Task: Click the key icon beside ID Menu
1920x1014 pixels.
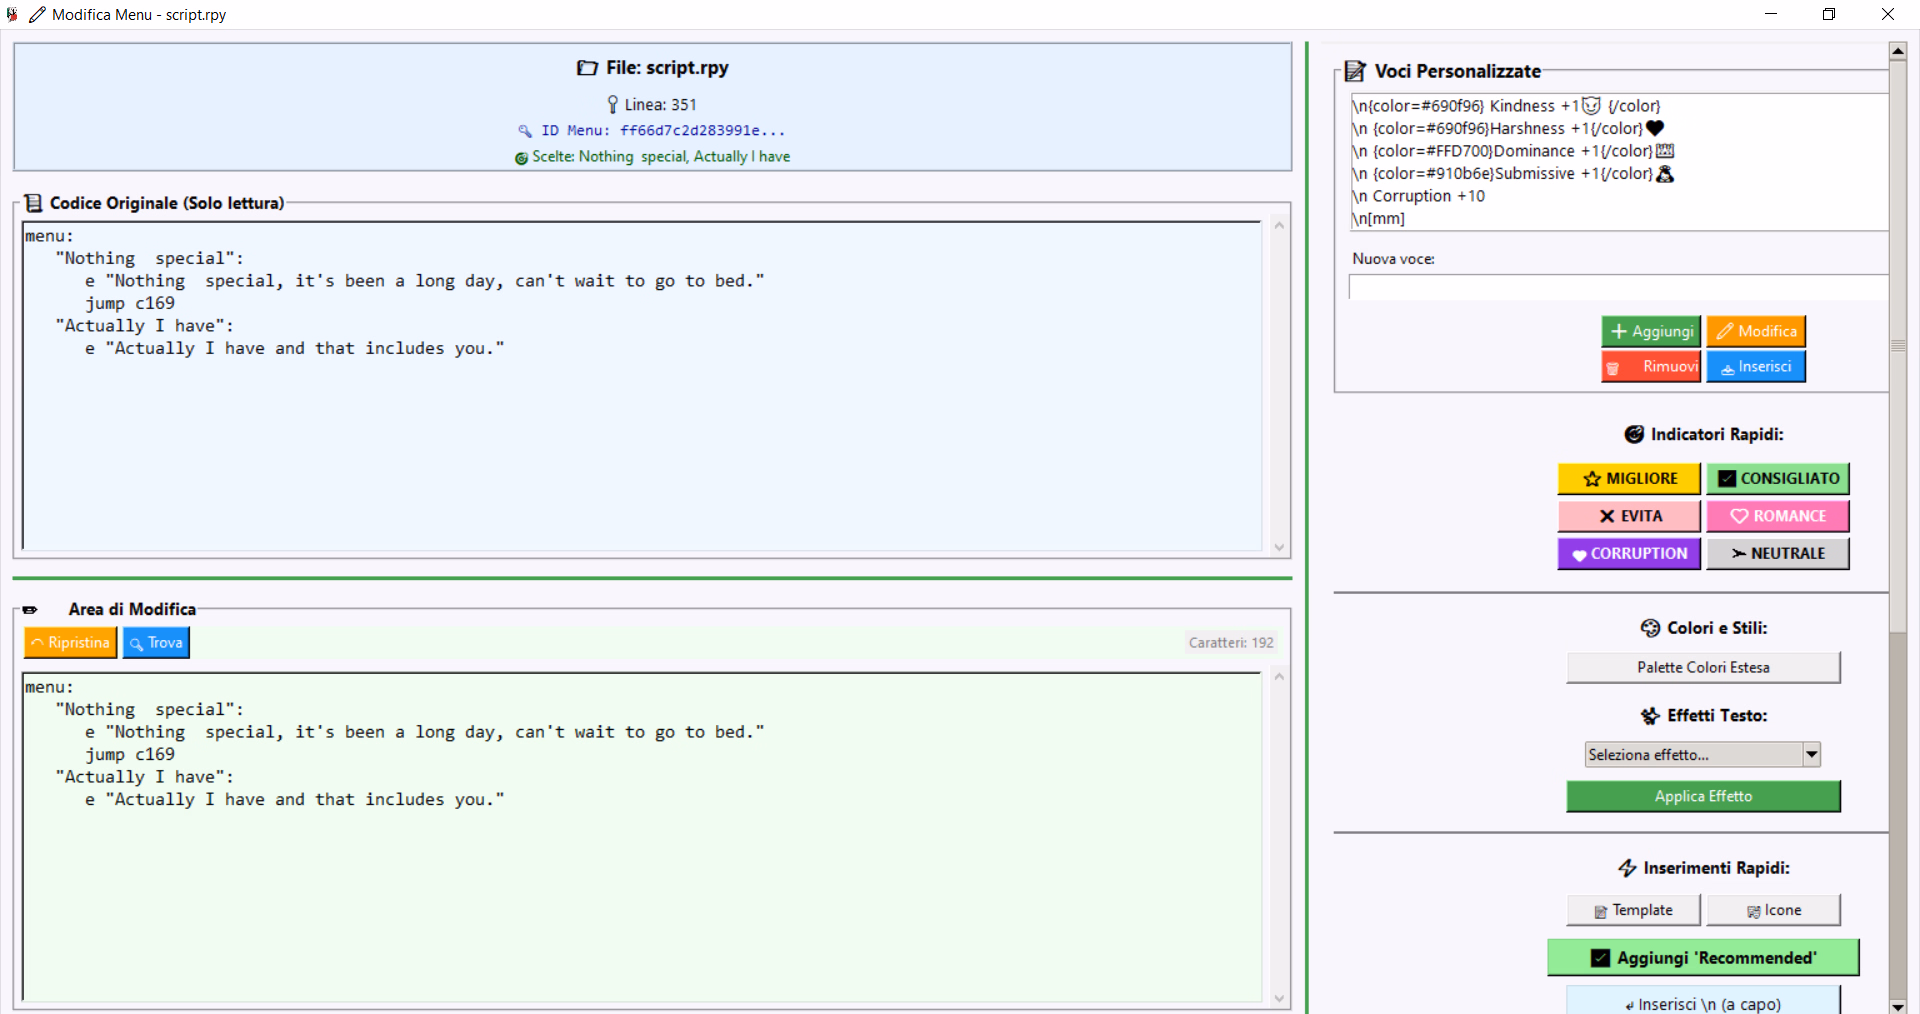Action: [525, 131]
